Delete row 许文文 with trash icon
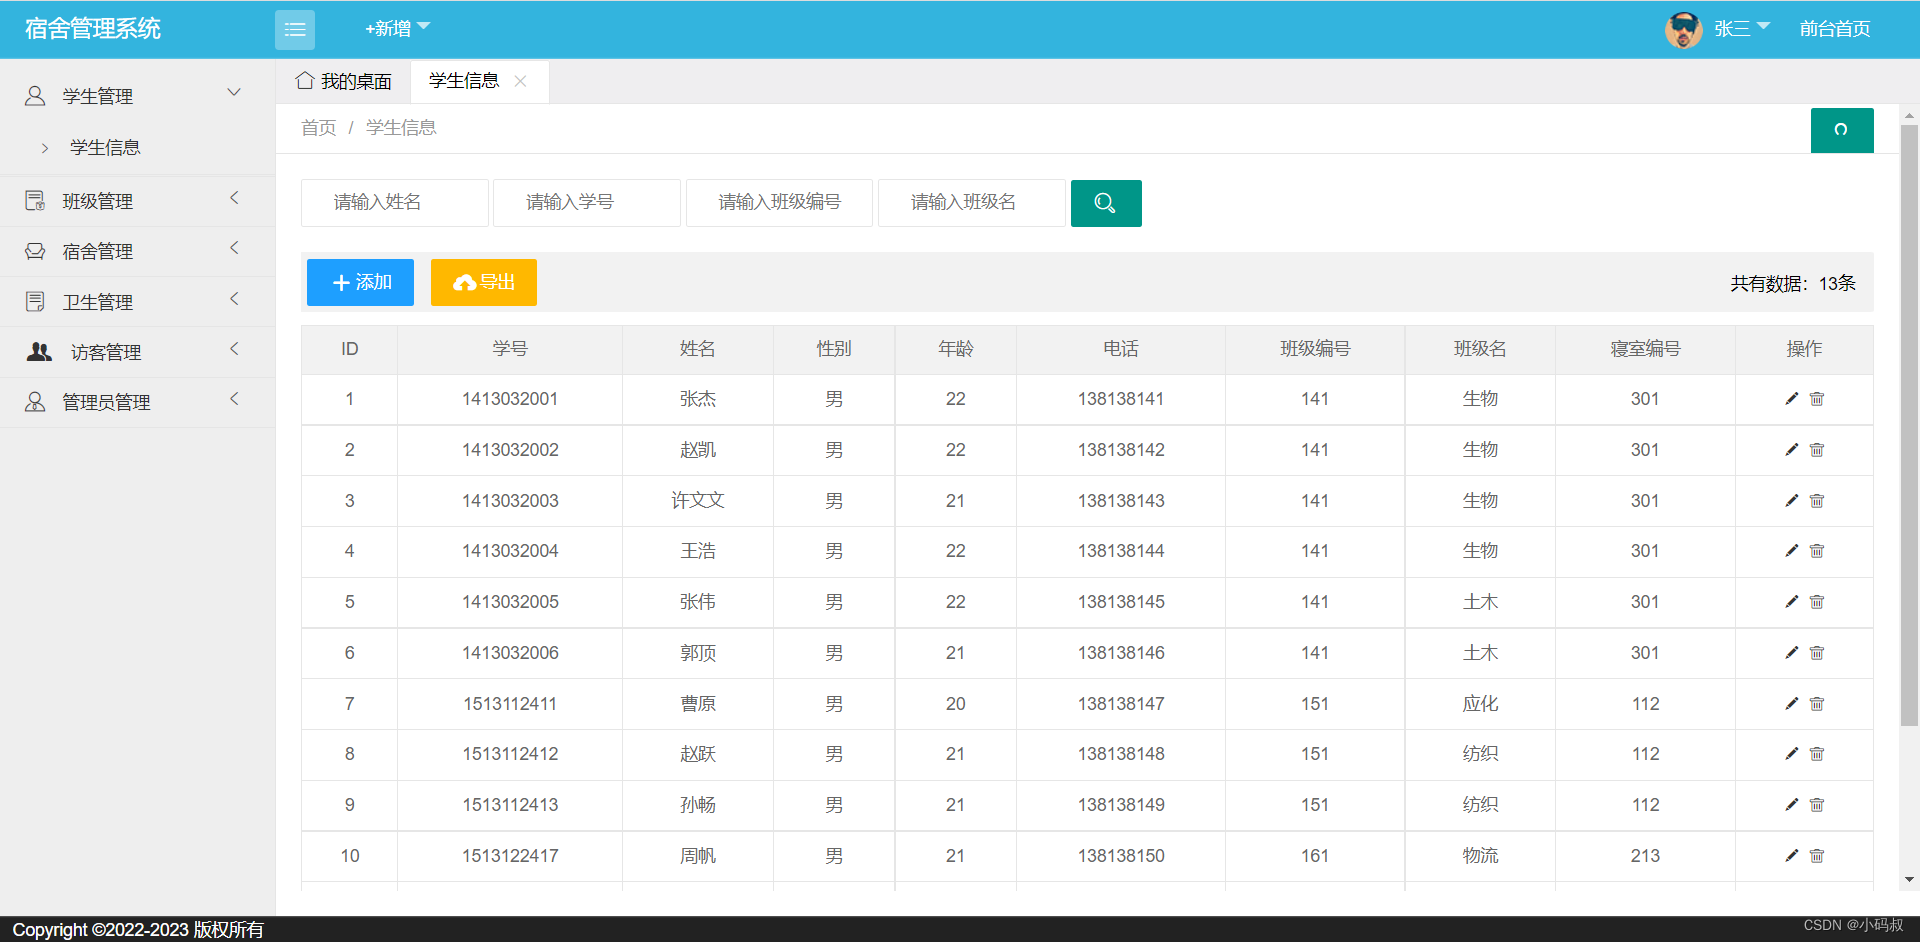This screenshot has width=1920, height=942. pos(1817,501)
